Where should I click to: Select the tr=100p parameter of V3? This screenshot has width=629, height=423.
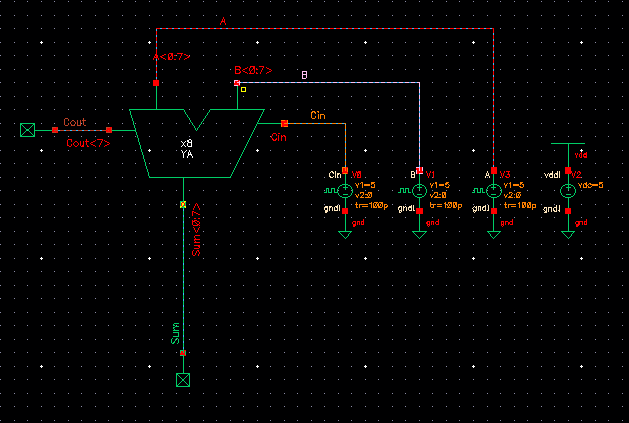(520, 205)
